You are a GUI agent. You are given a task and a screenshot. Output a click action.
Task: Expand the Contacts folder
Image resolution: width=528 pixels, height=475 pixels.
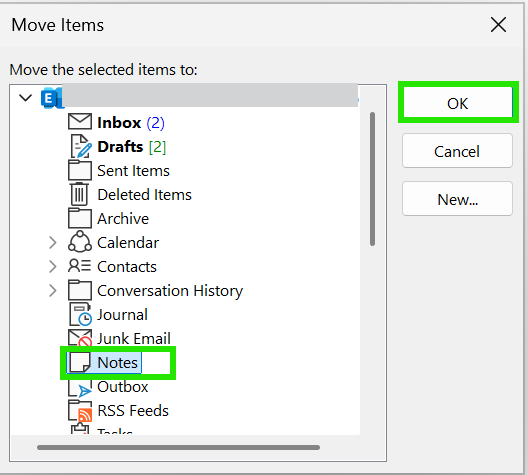(x=53, y=267)
